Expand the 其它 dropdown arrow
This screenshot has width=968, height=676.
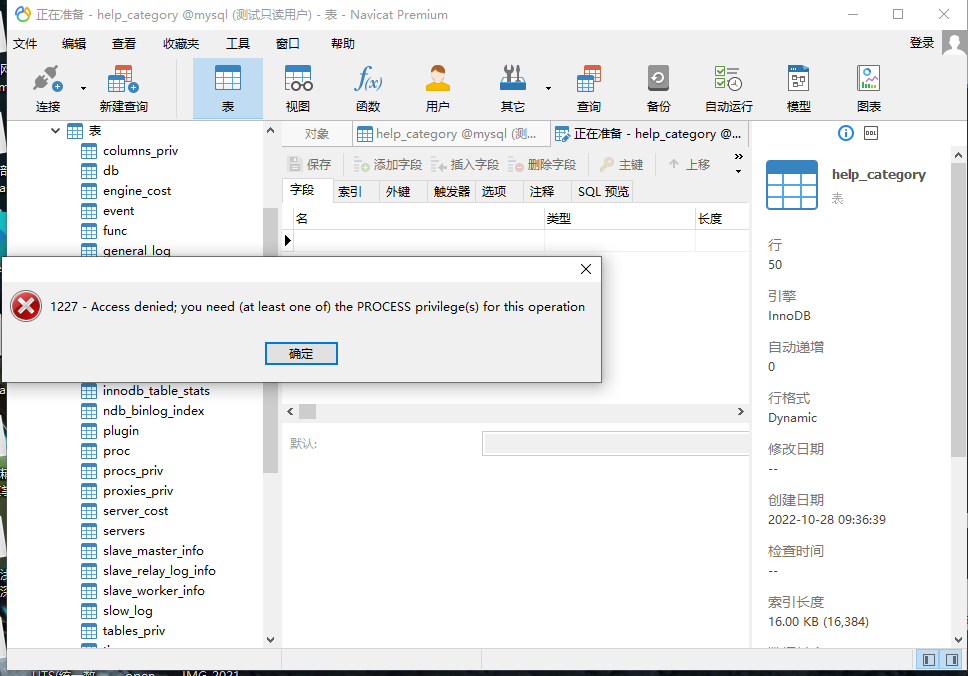[x=548, y=88]
